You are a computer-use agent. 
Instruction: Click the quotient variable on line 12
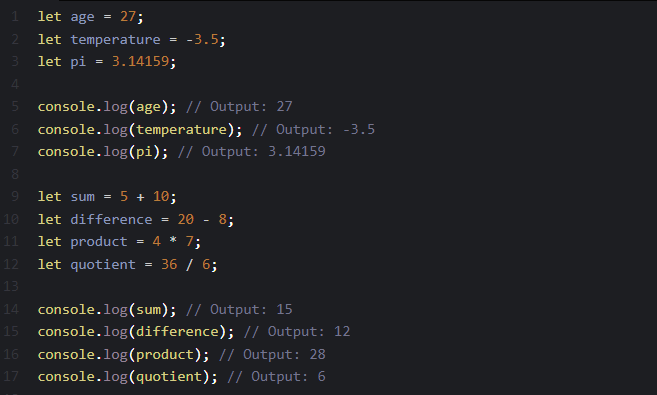tap(103, 265)
